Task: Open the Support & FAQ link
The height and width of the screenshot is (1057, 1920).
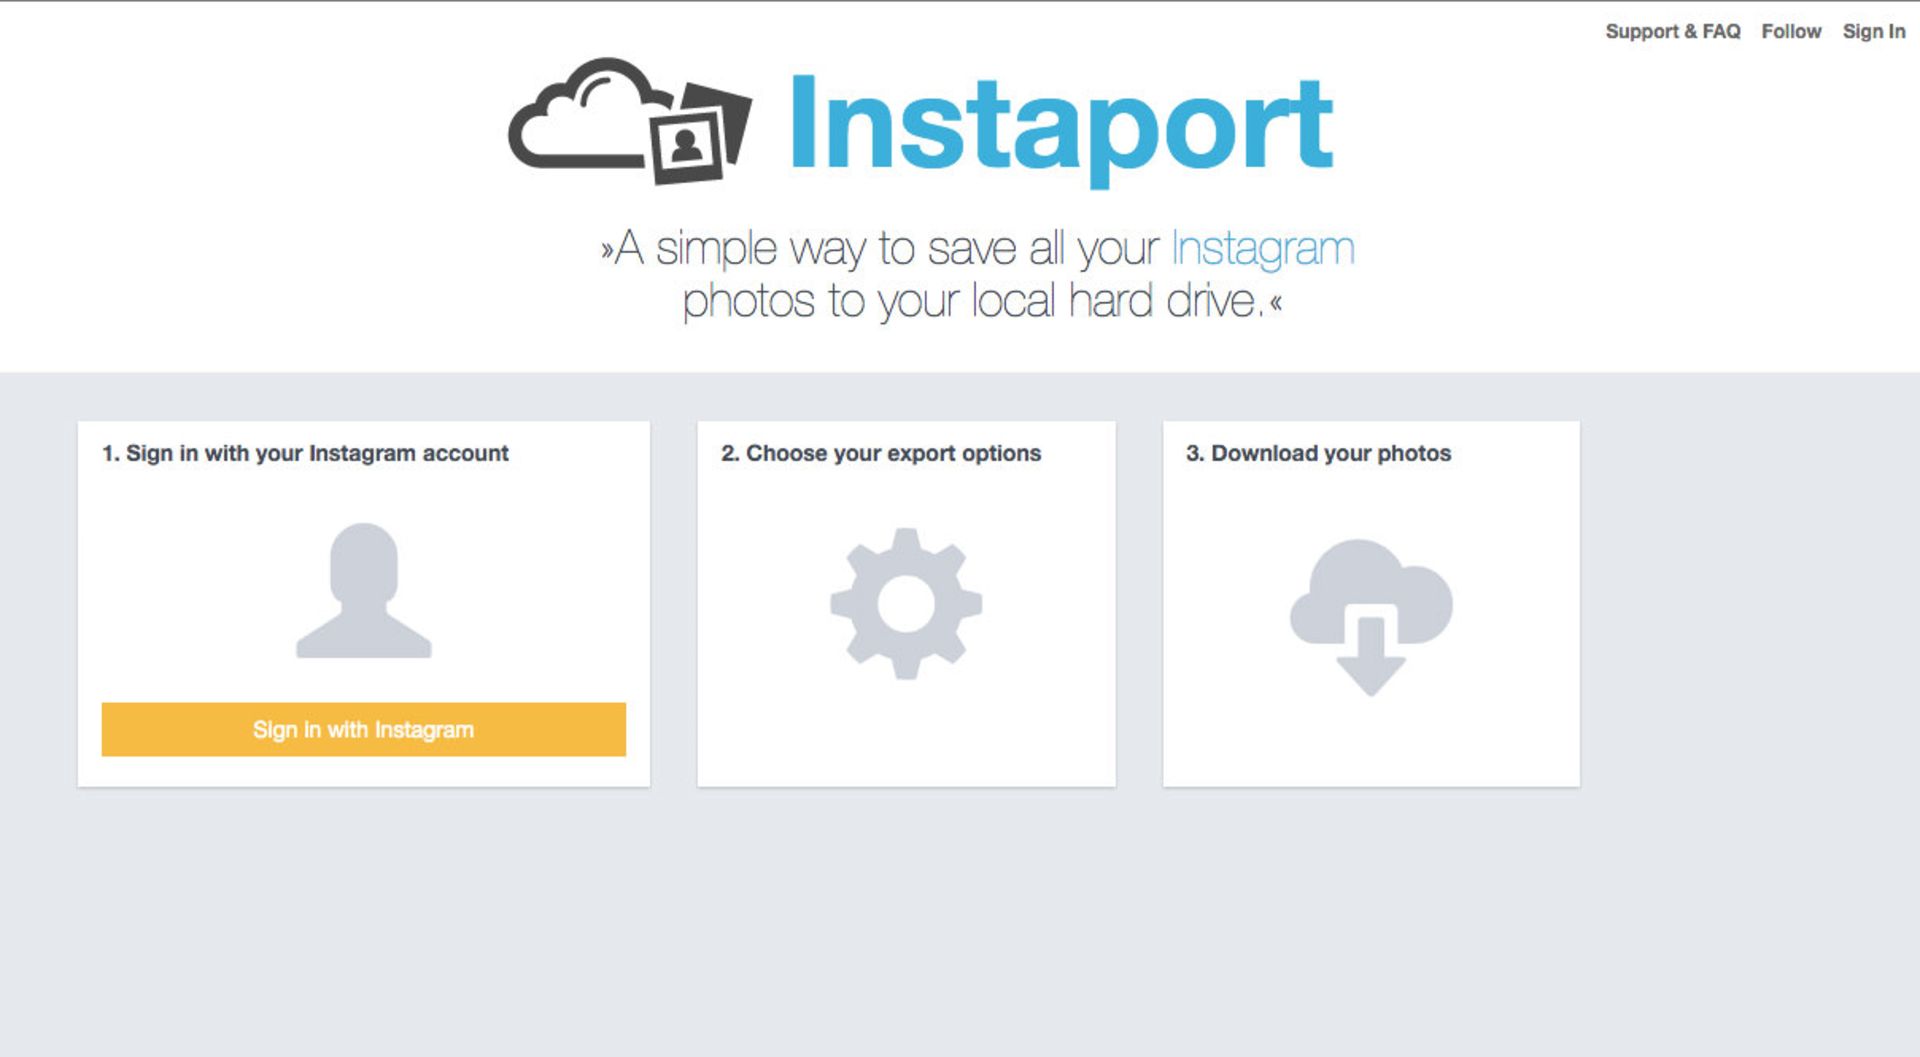Action: click(1673, 31)
